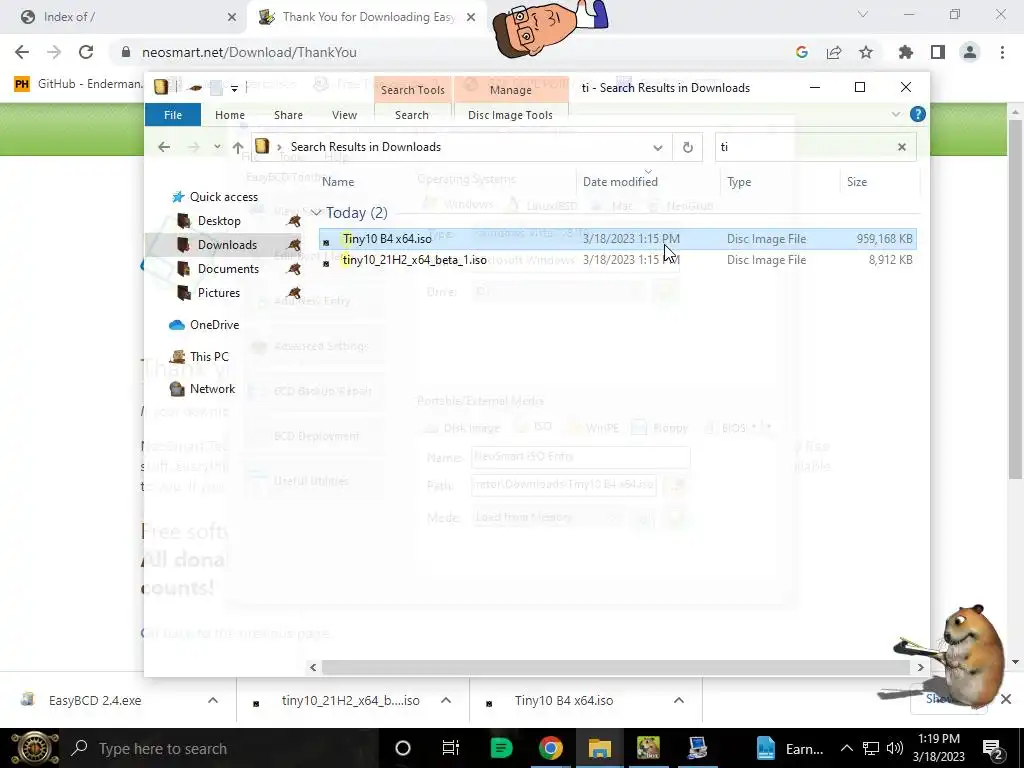Open Chrome extensions puzzle icon

(x=906, y=52)
